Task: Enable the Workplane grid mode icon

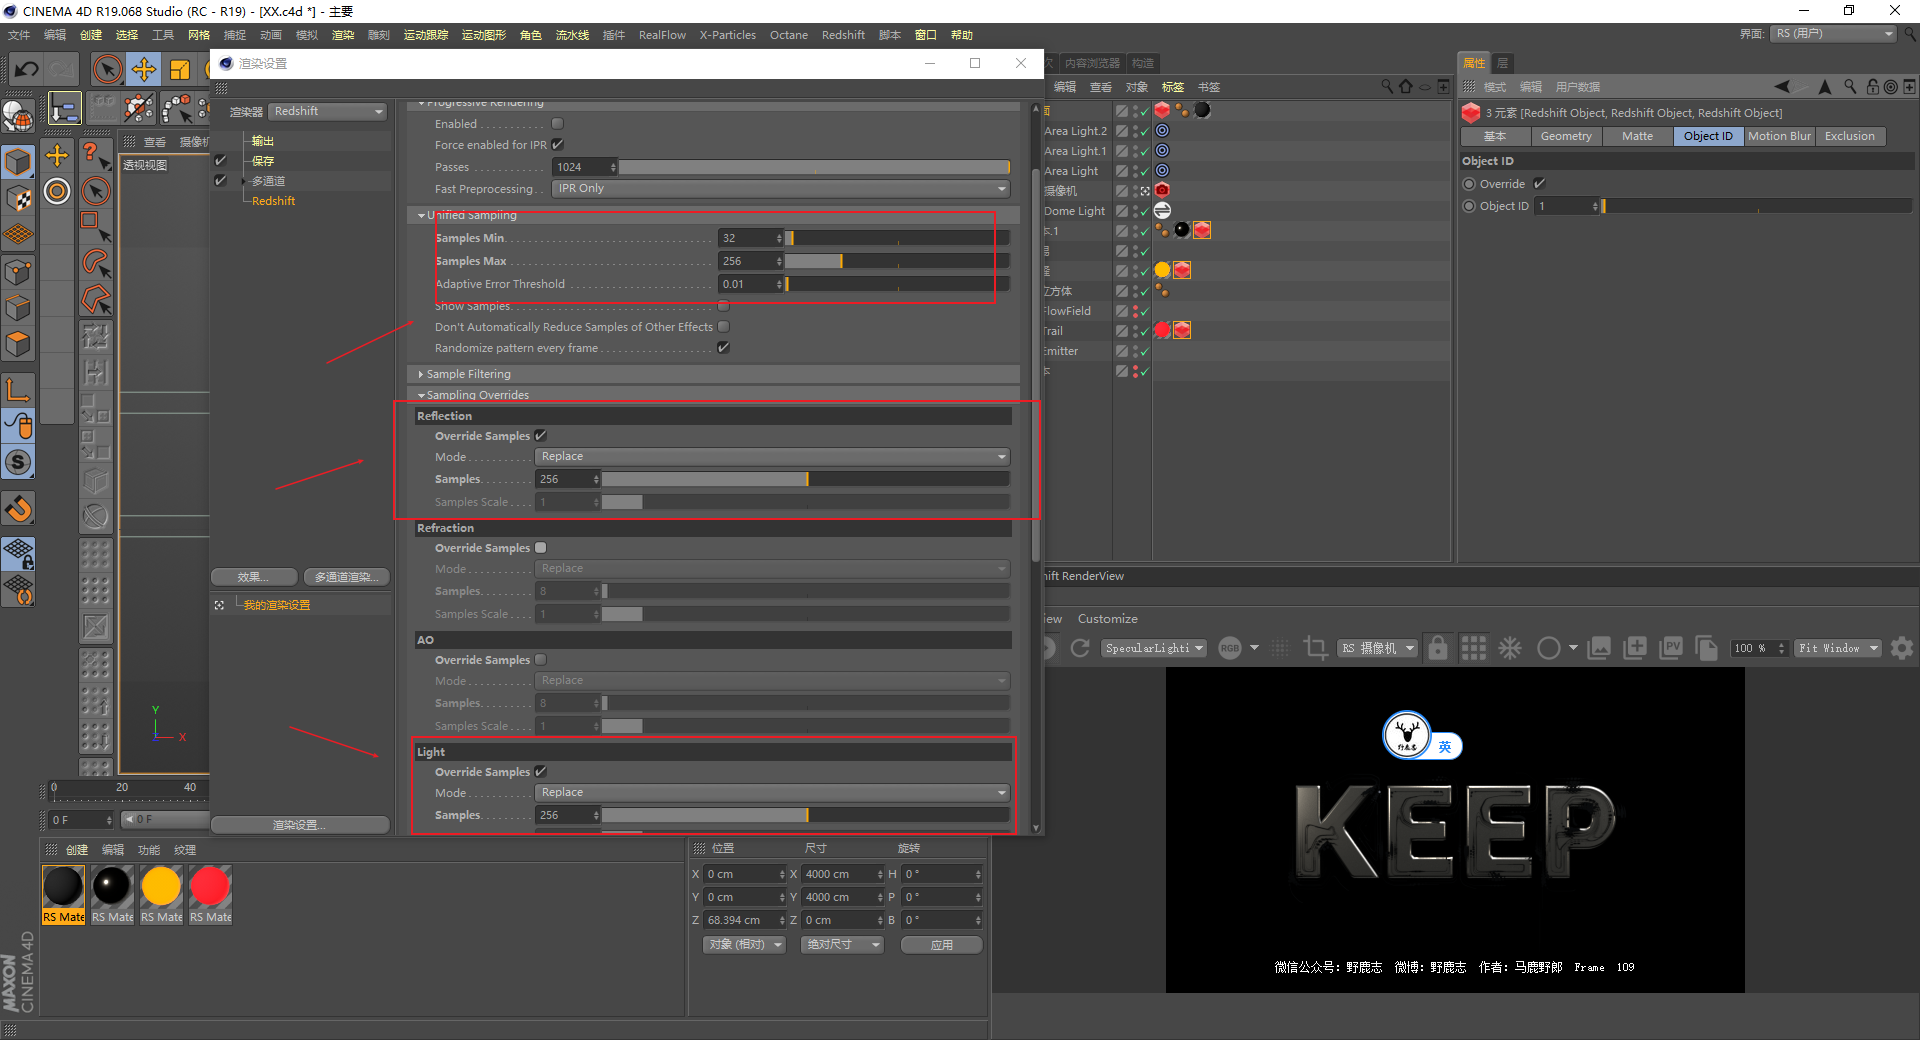Action: pos(18,235)
